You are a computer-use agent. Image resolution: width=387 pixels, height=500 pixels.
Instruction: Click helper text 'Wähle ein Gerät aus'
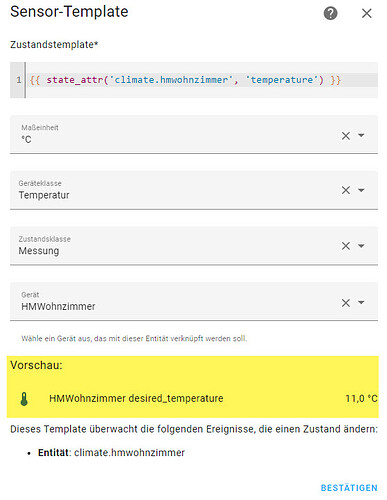[134, 339]
